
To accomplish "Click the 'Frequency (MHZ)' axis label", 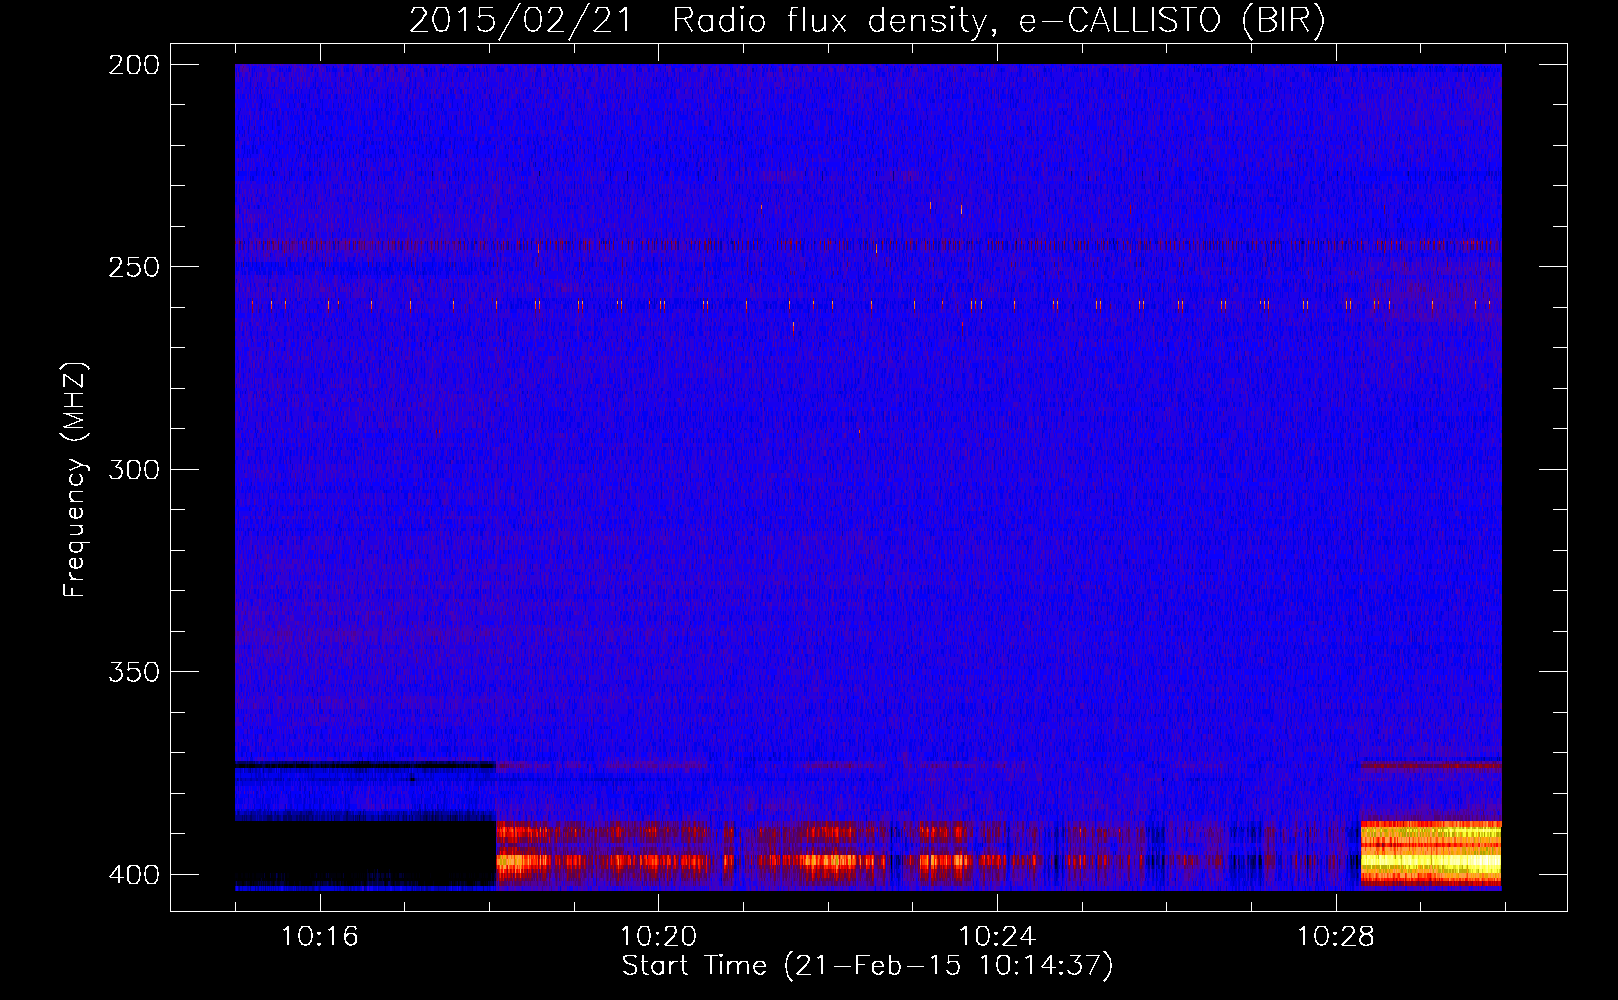I will click(75, 479).
